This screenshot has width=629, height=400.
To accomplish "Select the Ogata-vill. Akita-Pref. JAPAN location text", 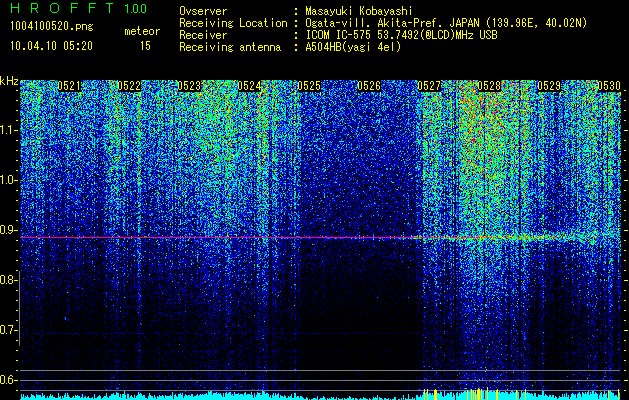I will pyautogui.click(x=446, y=23).
